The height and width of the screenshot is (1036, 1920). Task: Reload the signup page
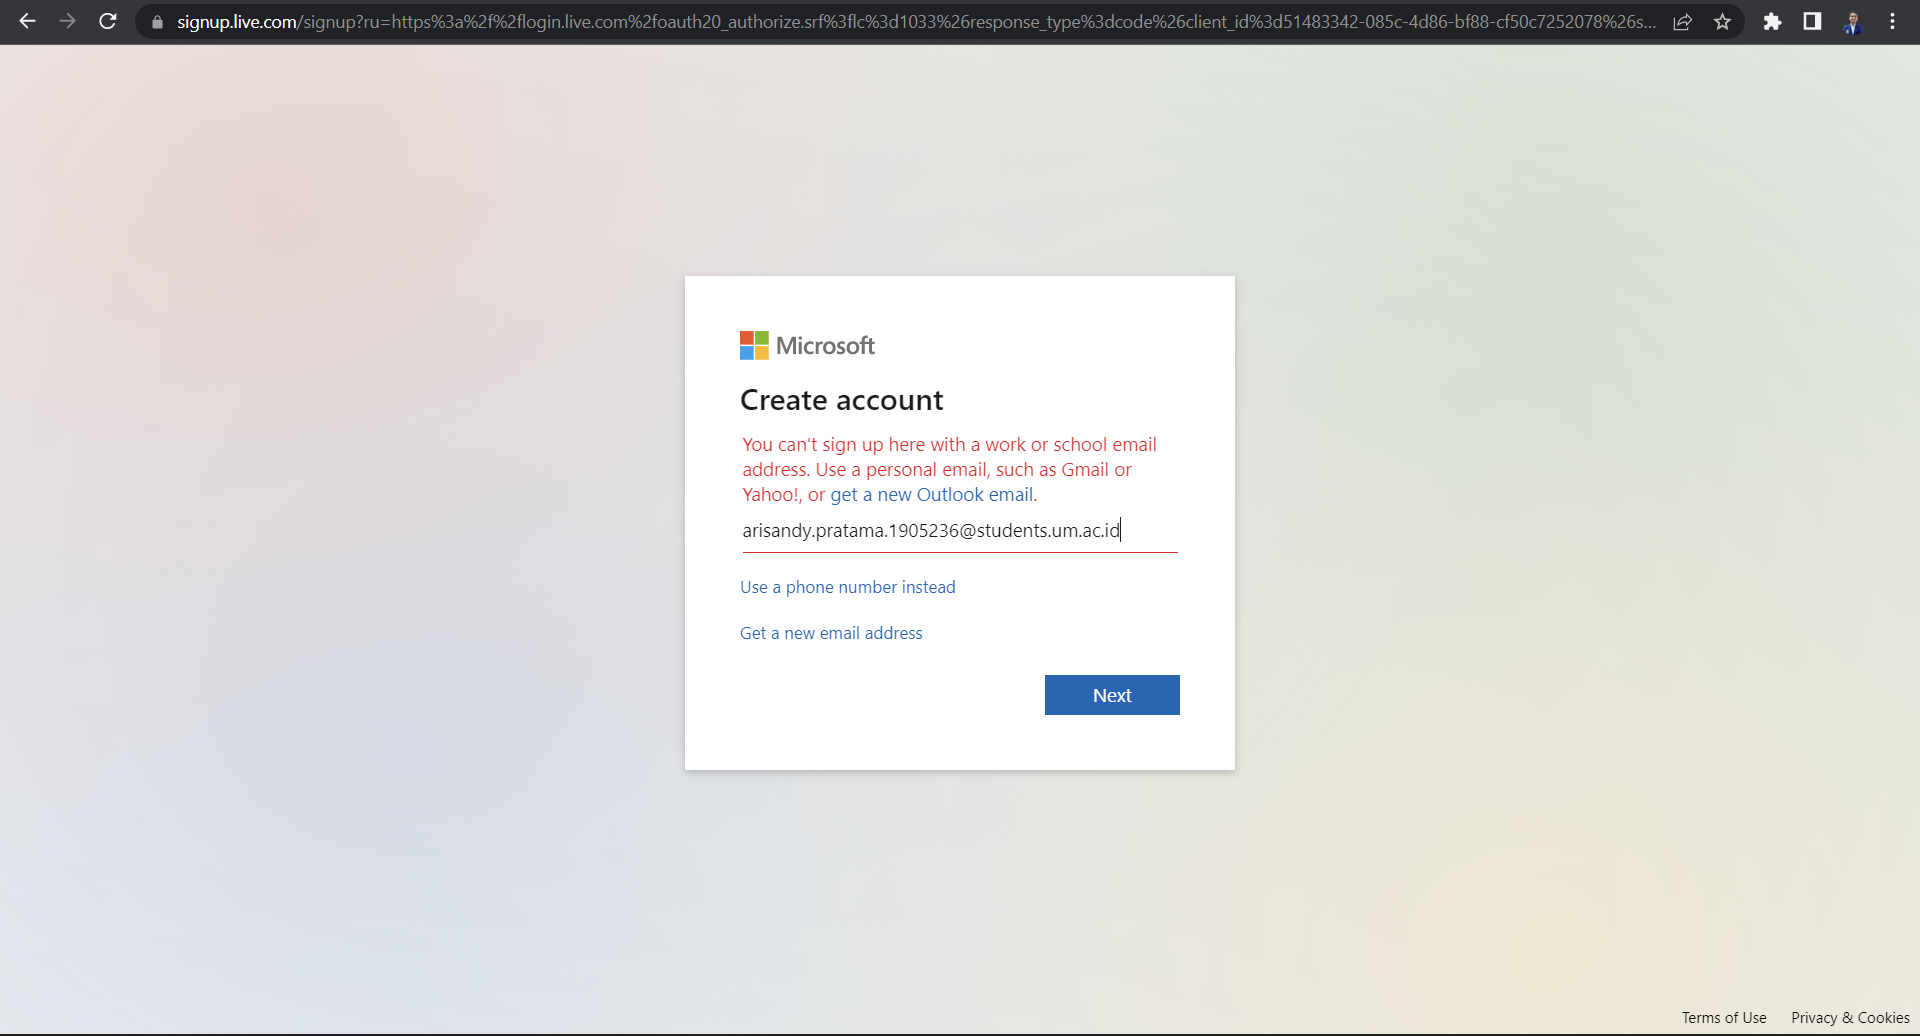coord(108,21)
